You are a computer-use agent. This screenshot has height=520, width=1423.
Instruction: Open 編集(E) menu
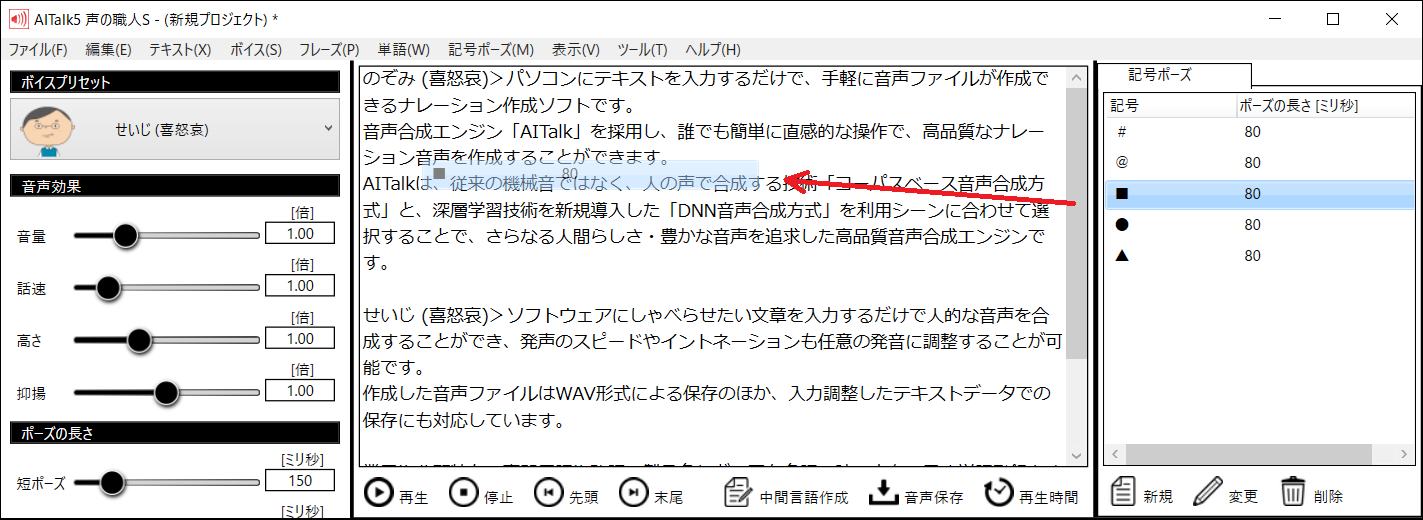(x=108, y=50)
